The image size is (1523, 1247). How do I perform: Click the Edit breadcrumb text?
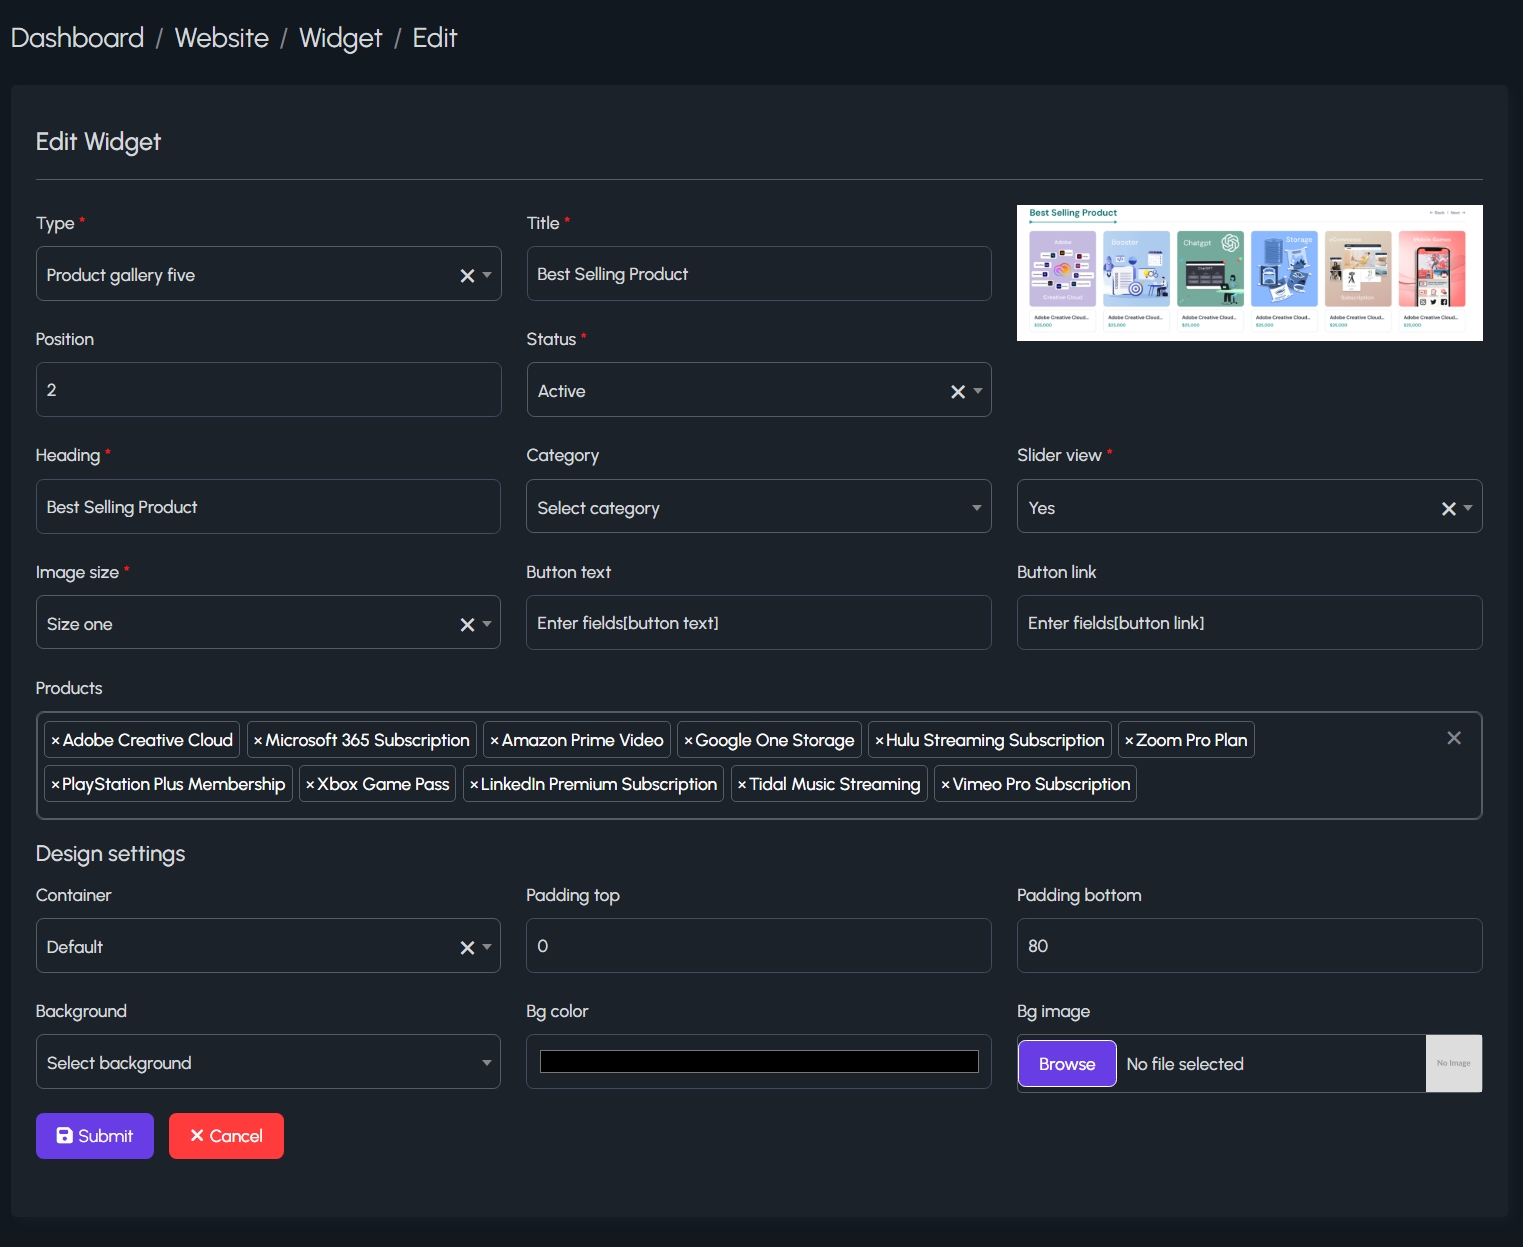point(435,38)
